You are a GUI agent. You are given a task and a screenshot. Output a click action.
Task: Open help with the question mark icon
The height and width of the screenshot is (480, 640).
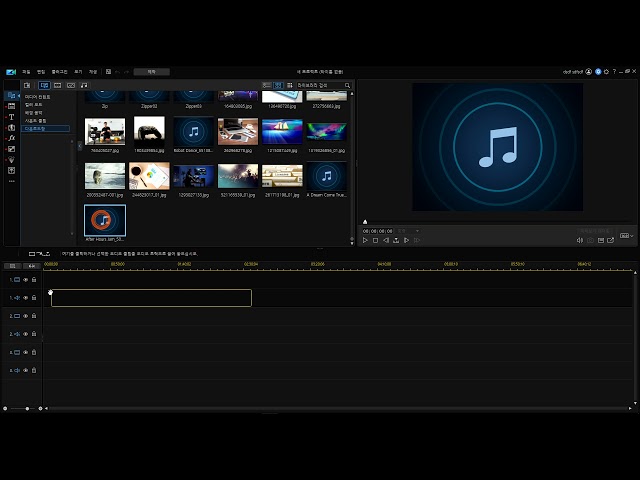point(614,72)
